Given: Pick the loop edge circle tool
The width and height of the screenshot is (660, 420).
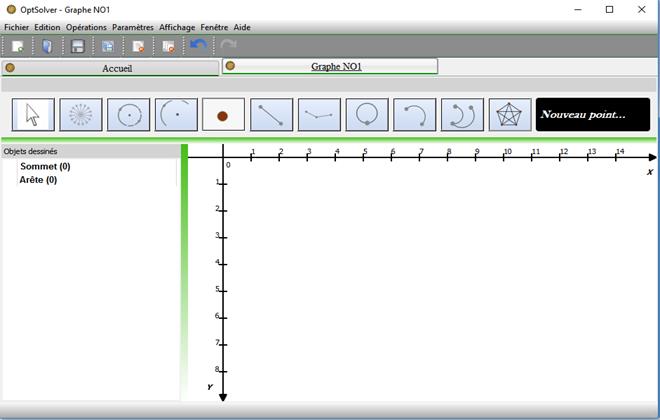Looking at the screenshot, I should coord(367,114).
